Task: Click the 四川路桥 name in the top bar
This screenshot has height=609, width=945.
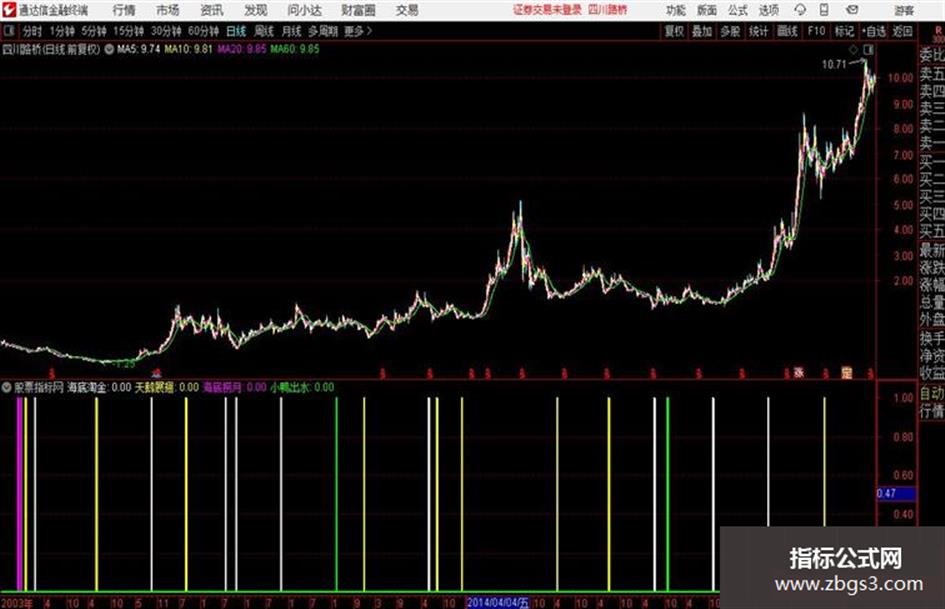Action: [608, 10]
